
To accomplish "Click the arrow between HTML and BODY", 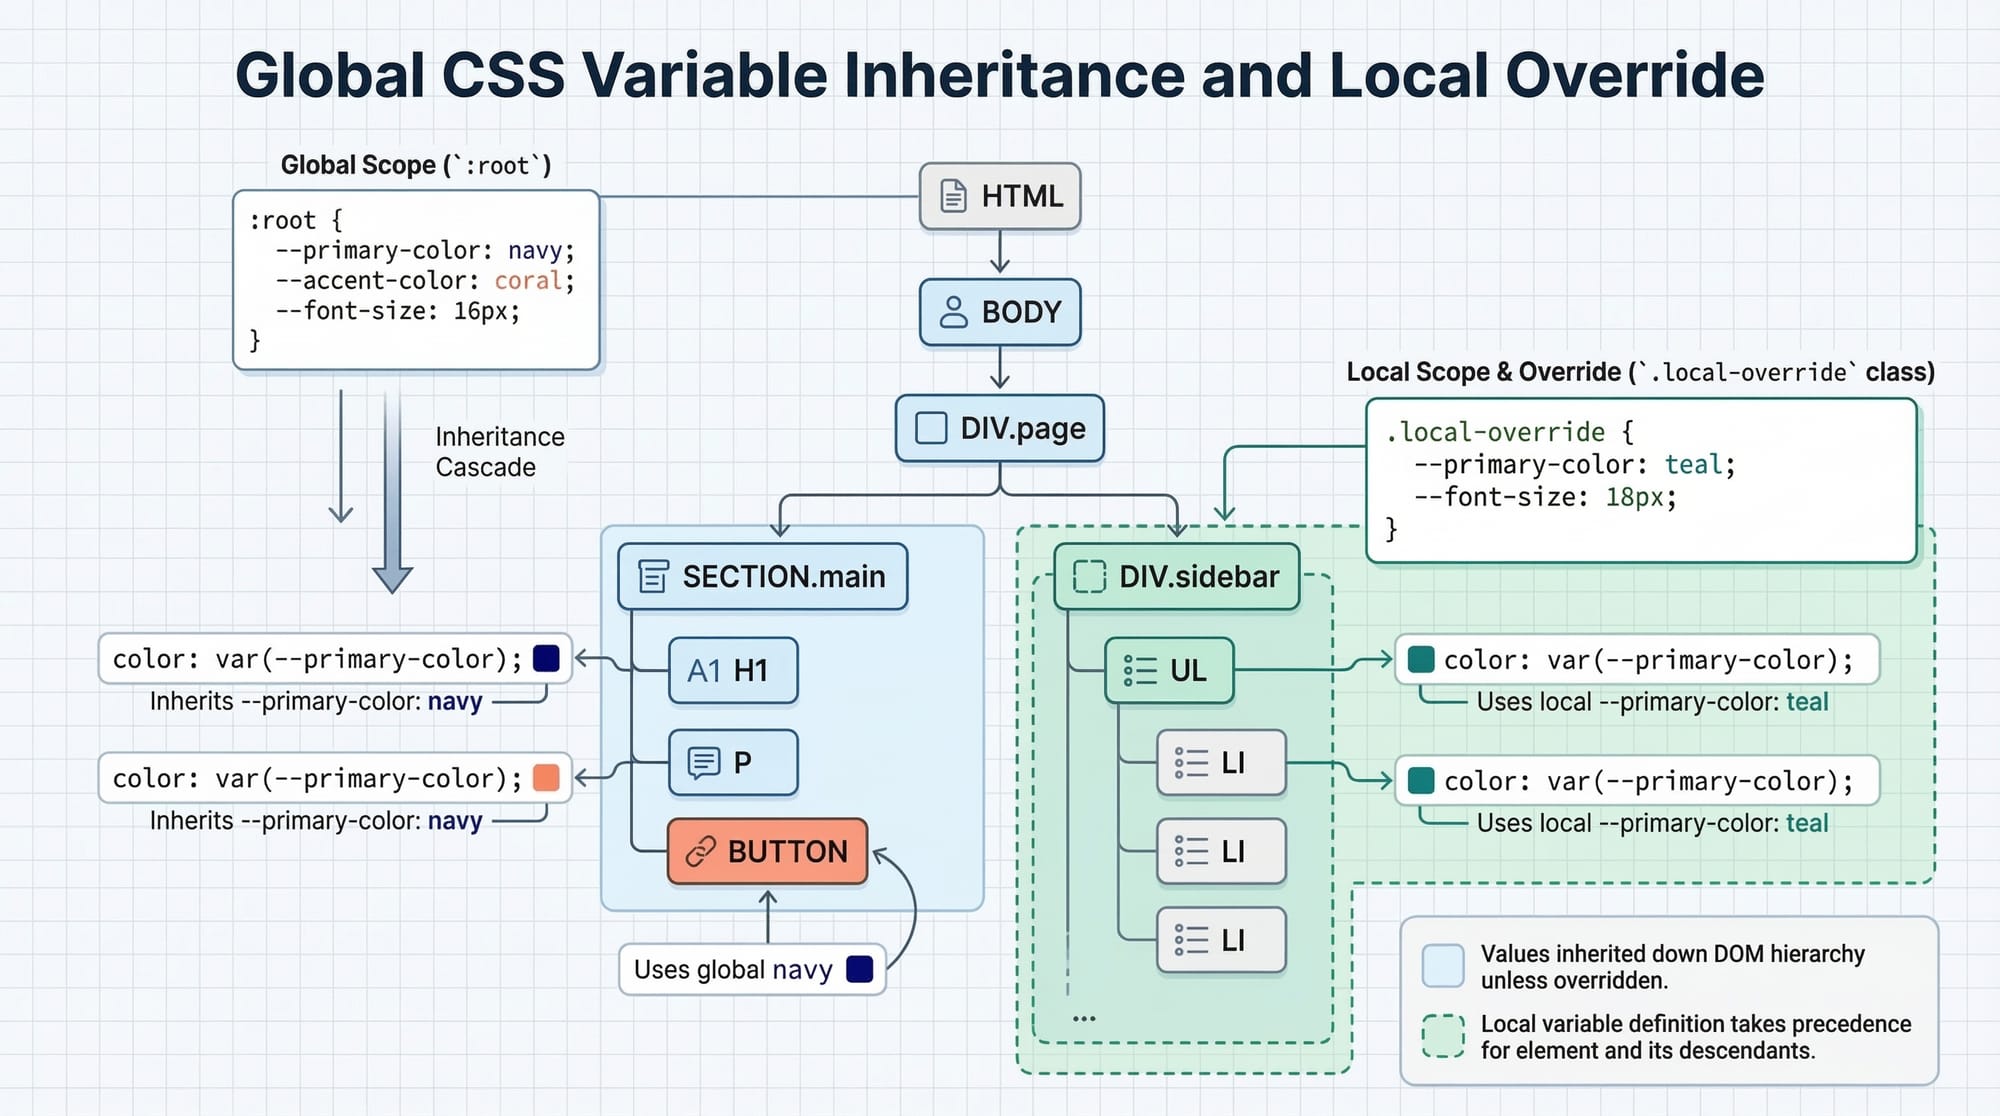I will pos(1000,253).
